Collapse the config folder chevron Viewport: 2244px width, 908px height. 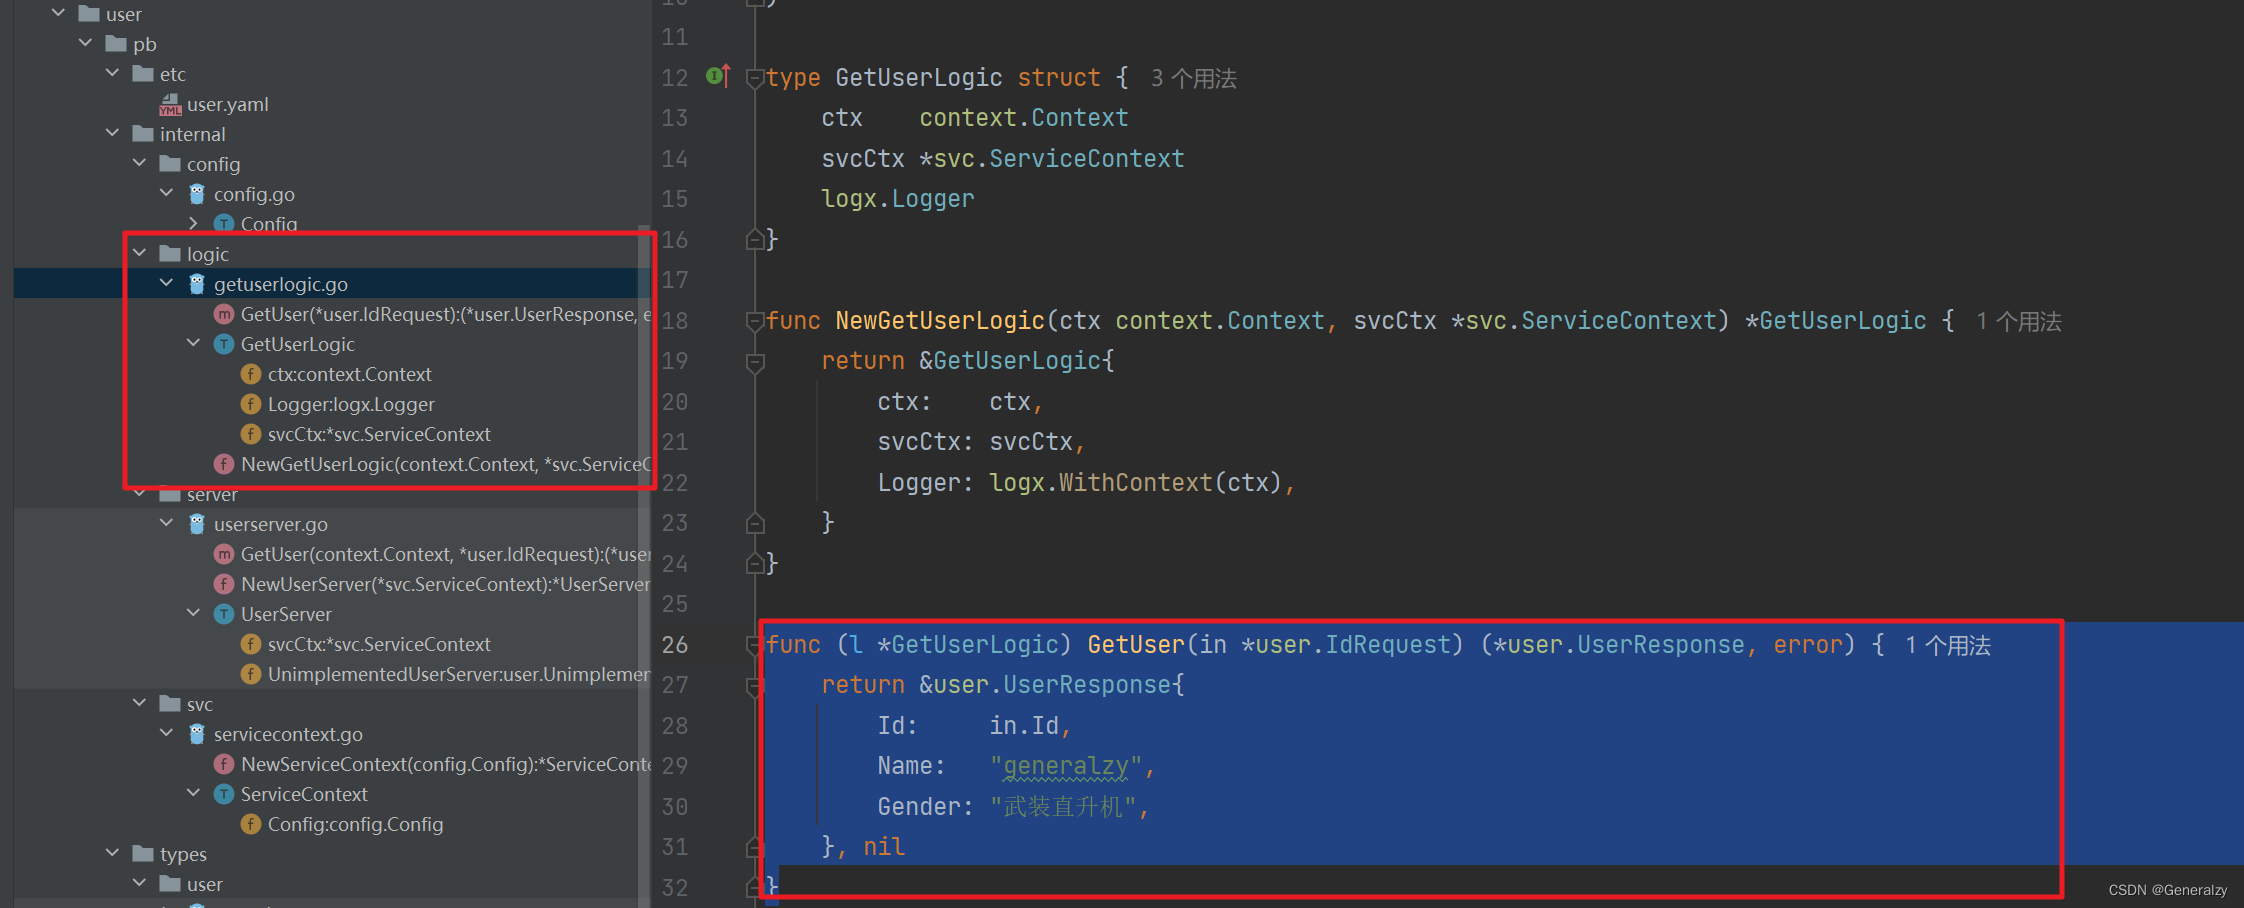tap(139, 163)
